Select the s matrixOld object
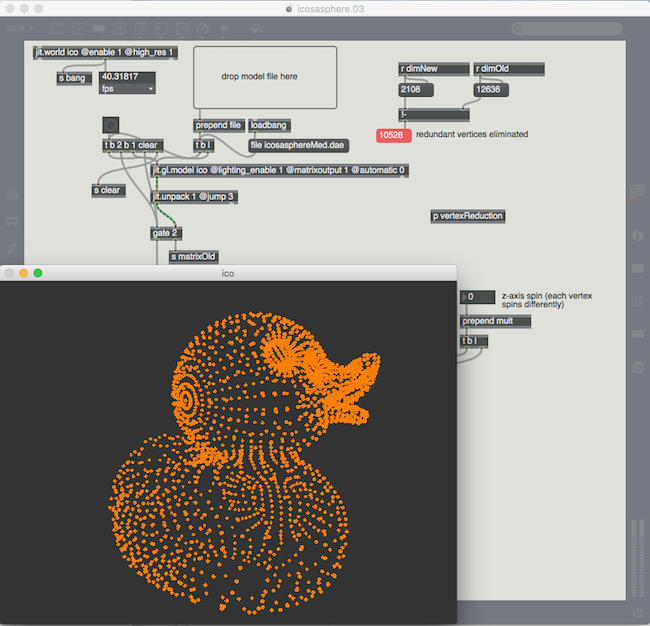This screenshot has height=626, width=650. [x=194, y=257]
